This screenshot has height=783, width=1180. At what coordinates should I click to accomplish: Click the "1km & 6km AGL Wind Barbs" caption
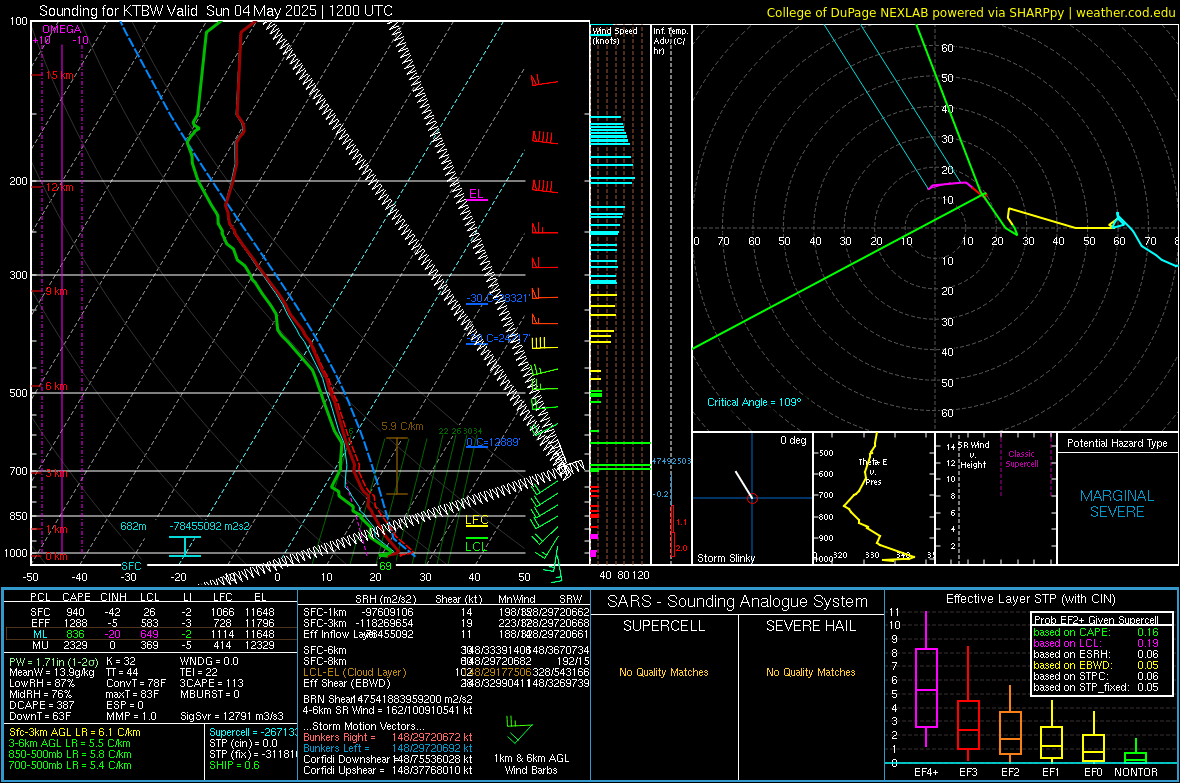[531, 764]
